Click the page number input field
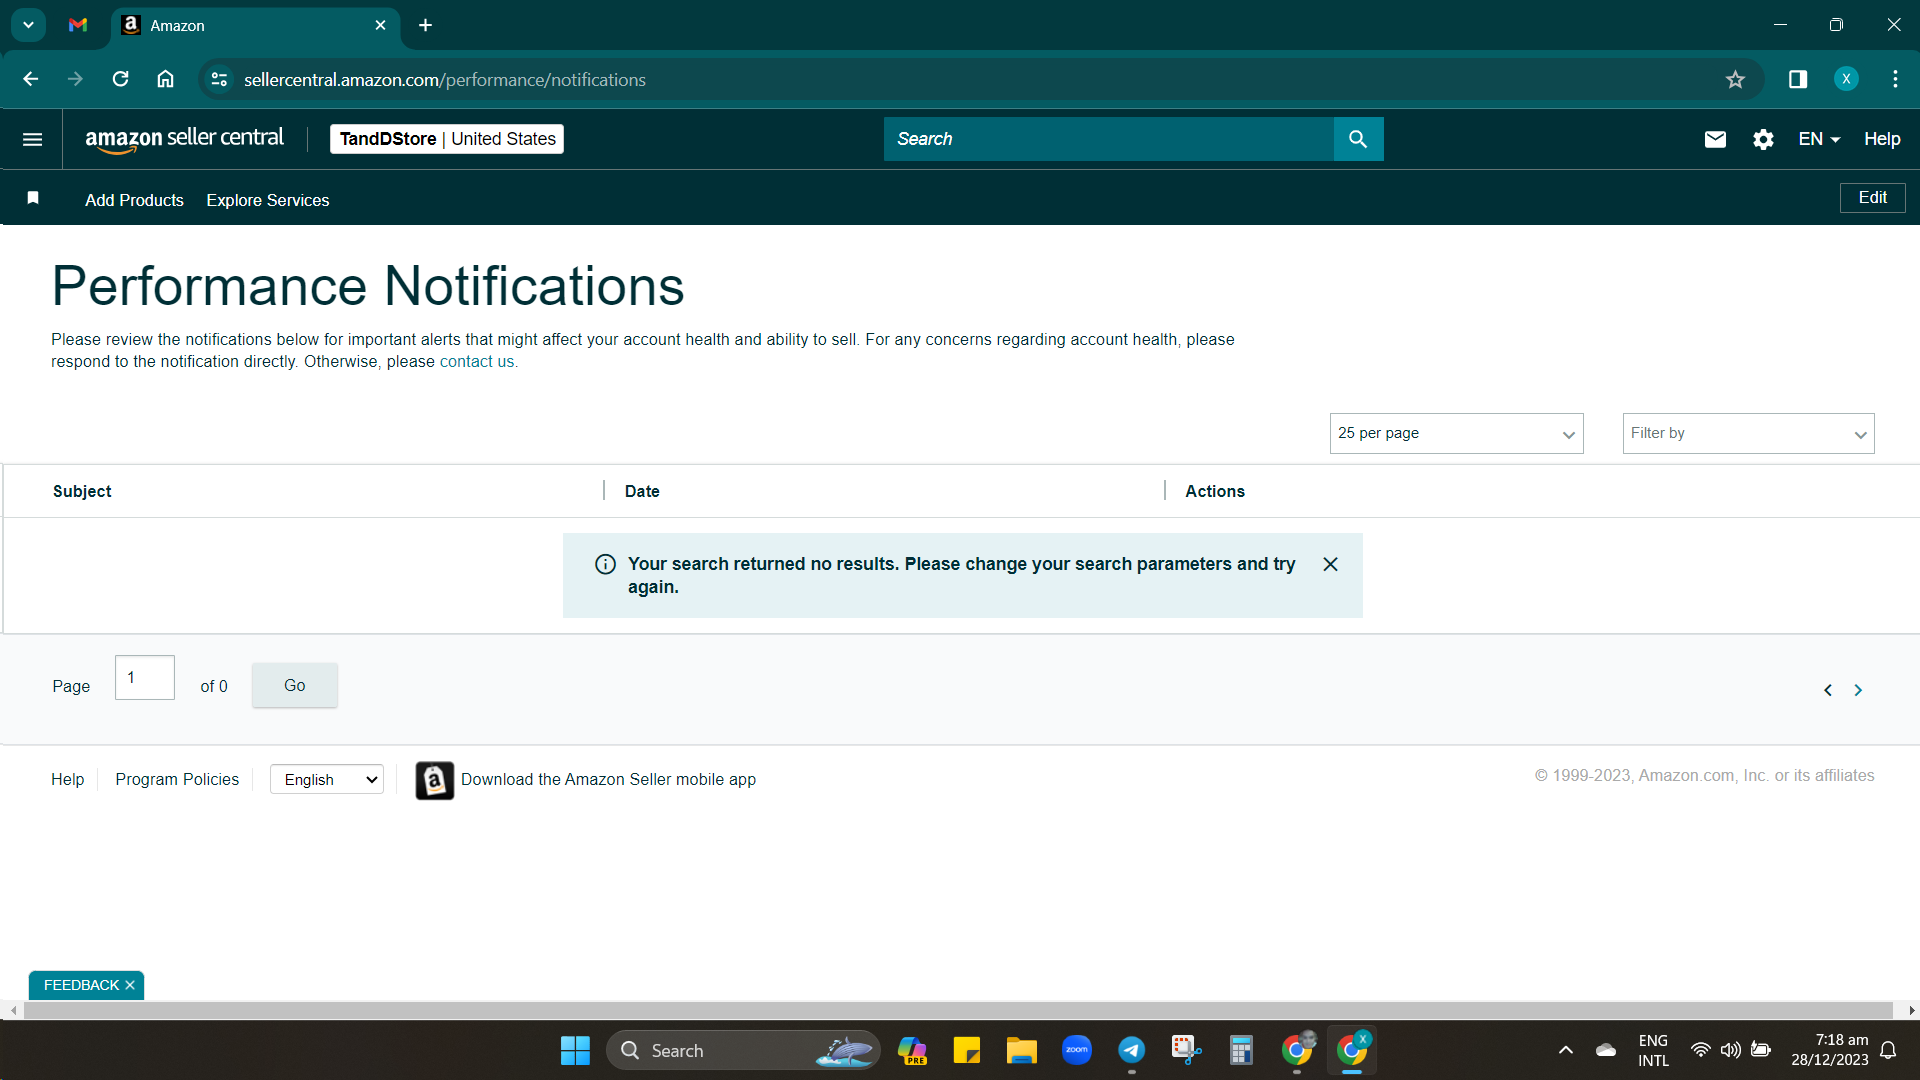The image size is (1920, 1080). (x=145, y=678)
